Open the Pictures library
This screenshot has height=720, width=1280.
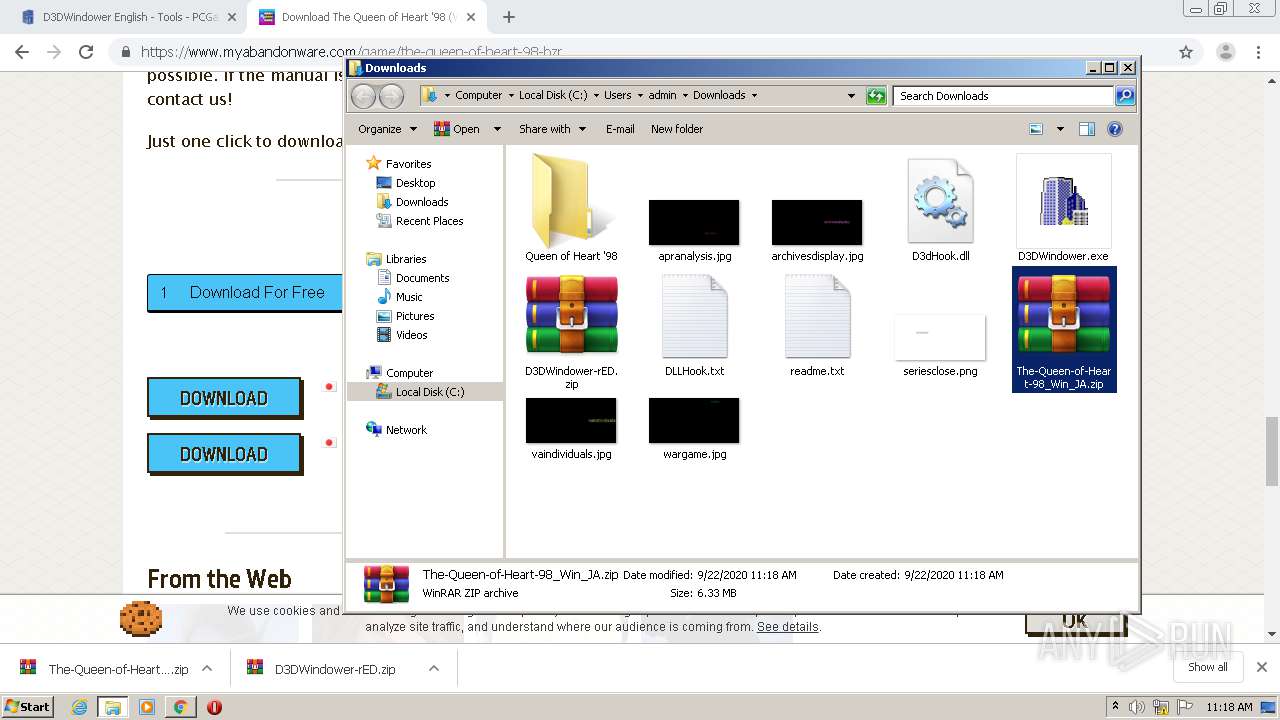[415, 316]
